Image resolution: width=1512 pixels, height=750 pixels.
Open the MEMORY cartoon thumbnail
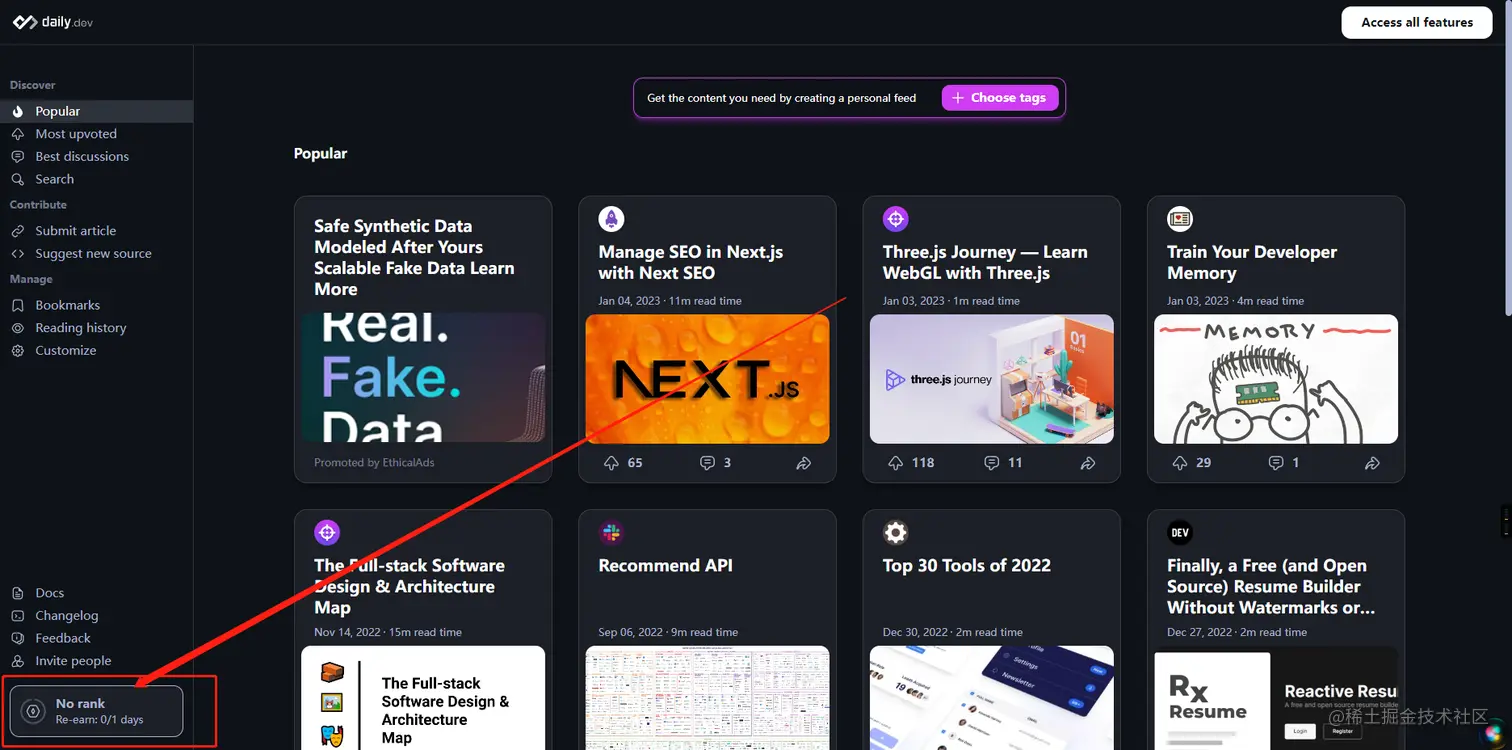pyautogui.click(x=1276, y=379)
